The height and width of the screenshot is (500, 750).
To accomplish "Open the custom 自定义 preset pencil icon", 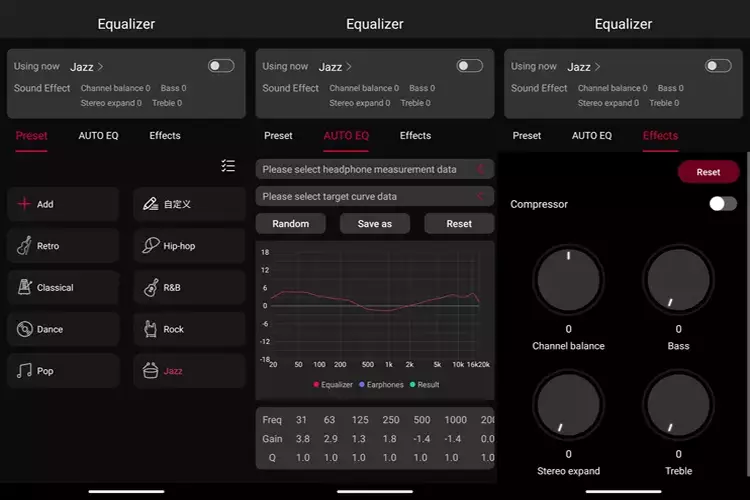I will point(150,204).
